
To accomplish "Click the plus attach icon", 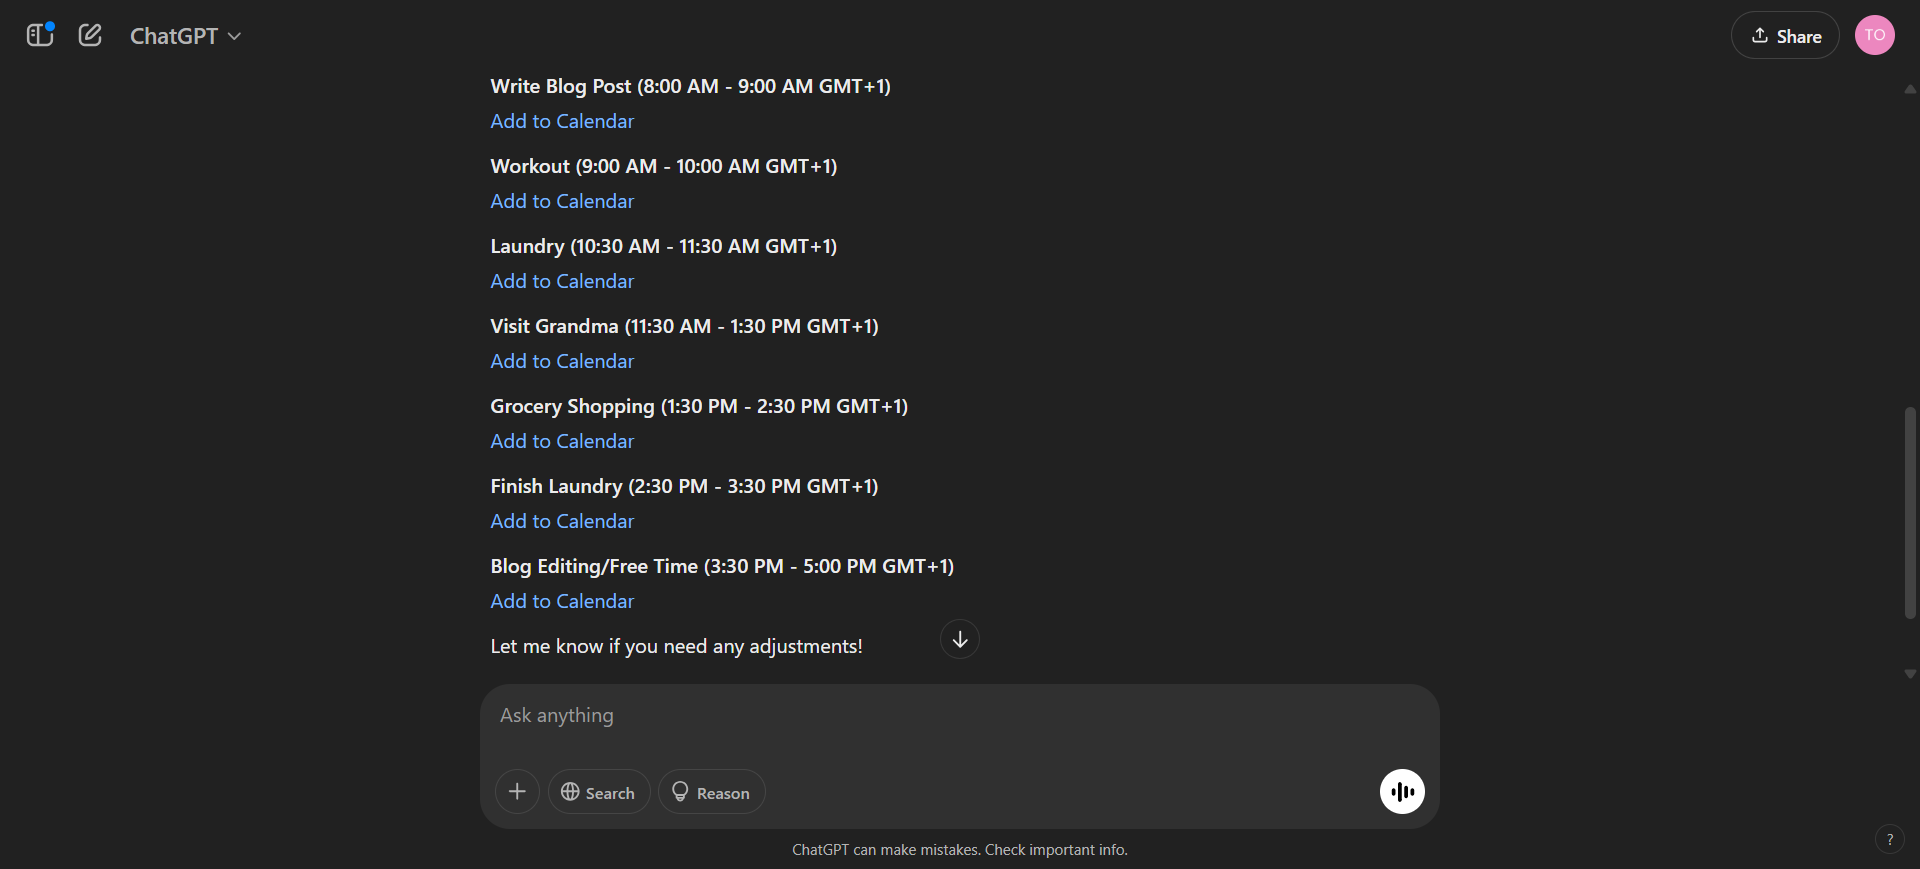I will point(517,792).
